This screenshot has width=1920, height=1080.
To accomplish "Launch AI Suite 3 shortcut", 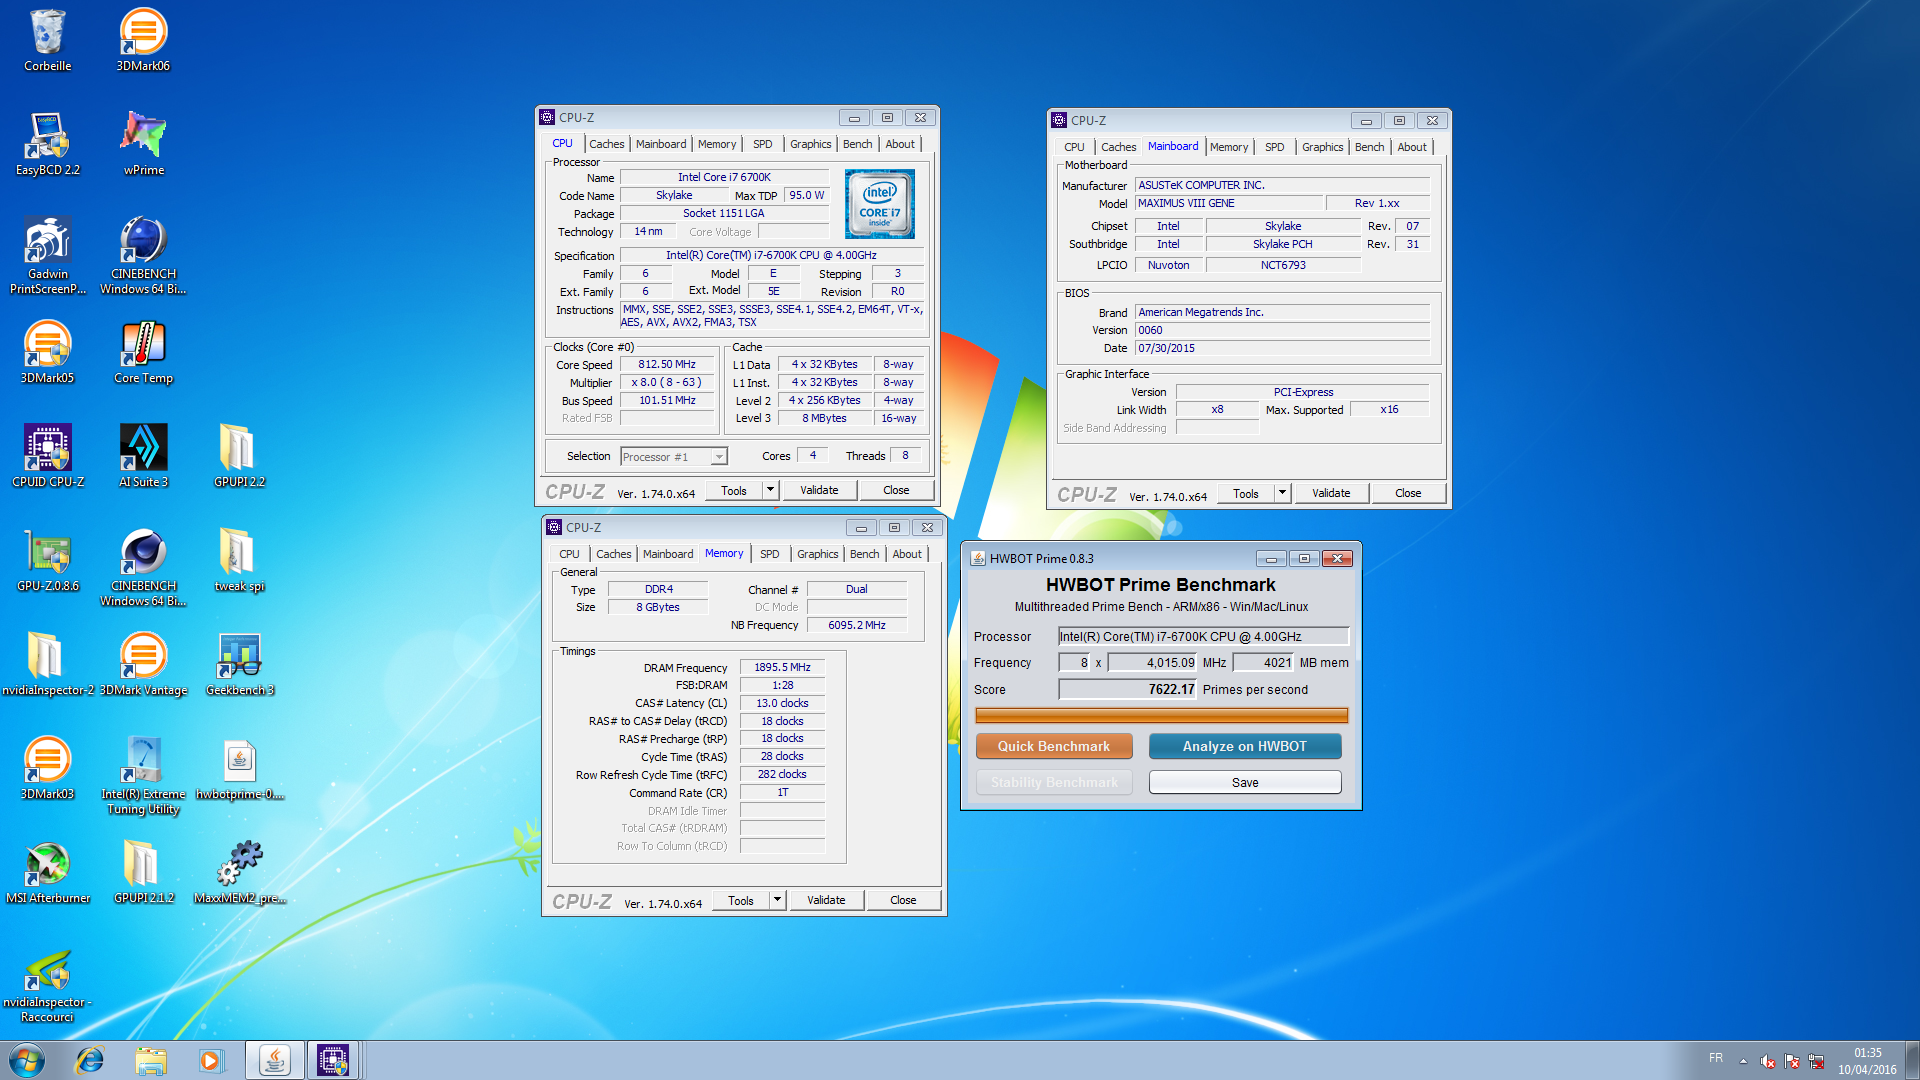I will click(x=143, y=456).
